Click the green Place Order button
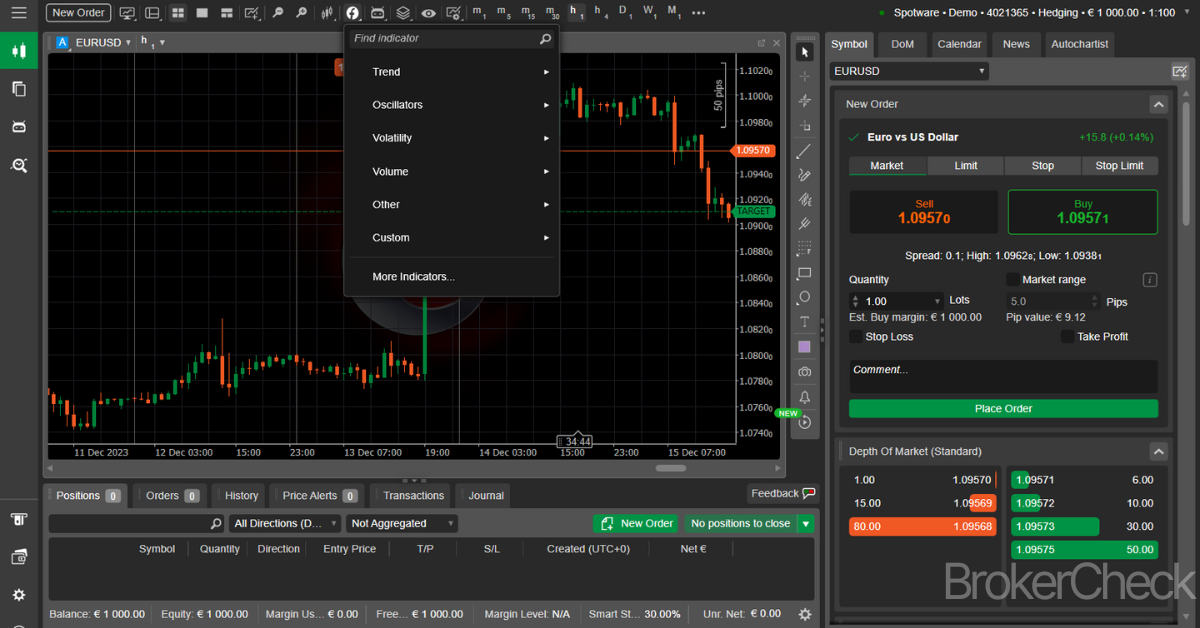Image resolution: width=1200 pixels, height=628 pixels. [x=1003, y=408]
